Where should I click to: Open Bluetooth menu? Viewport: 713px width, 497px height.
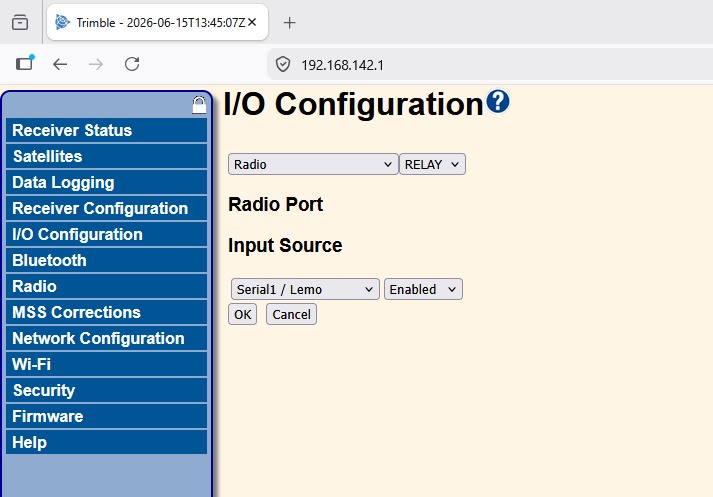coord(106,261)
